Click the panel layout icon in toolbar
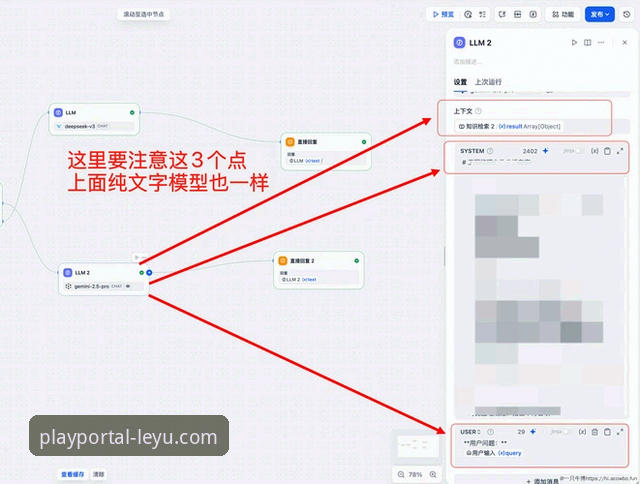This screenshot has width=640, height=484. pyautogui.click(x=517, y=14)
